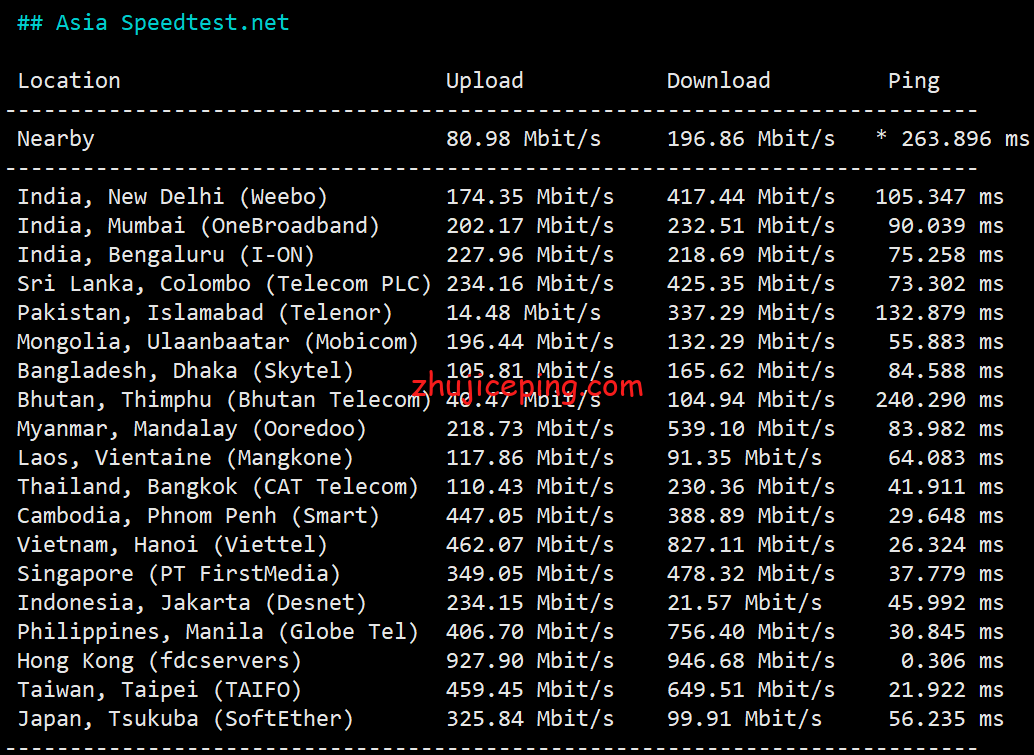
Task: Click the Ping column header
Action: (x=913, y=81)
